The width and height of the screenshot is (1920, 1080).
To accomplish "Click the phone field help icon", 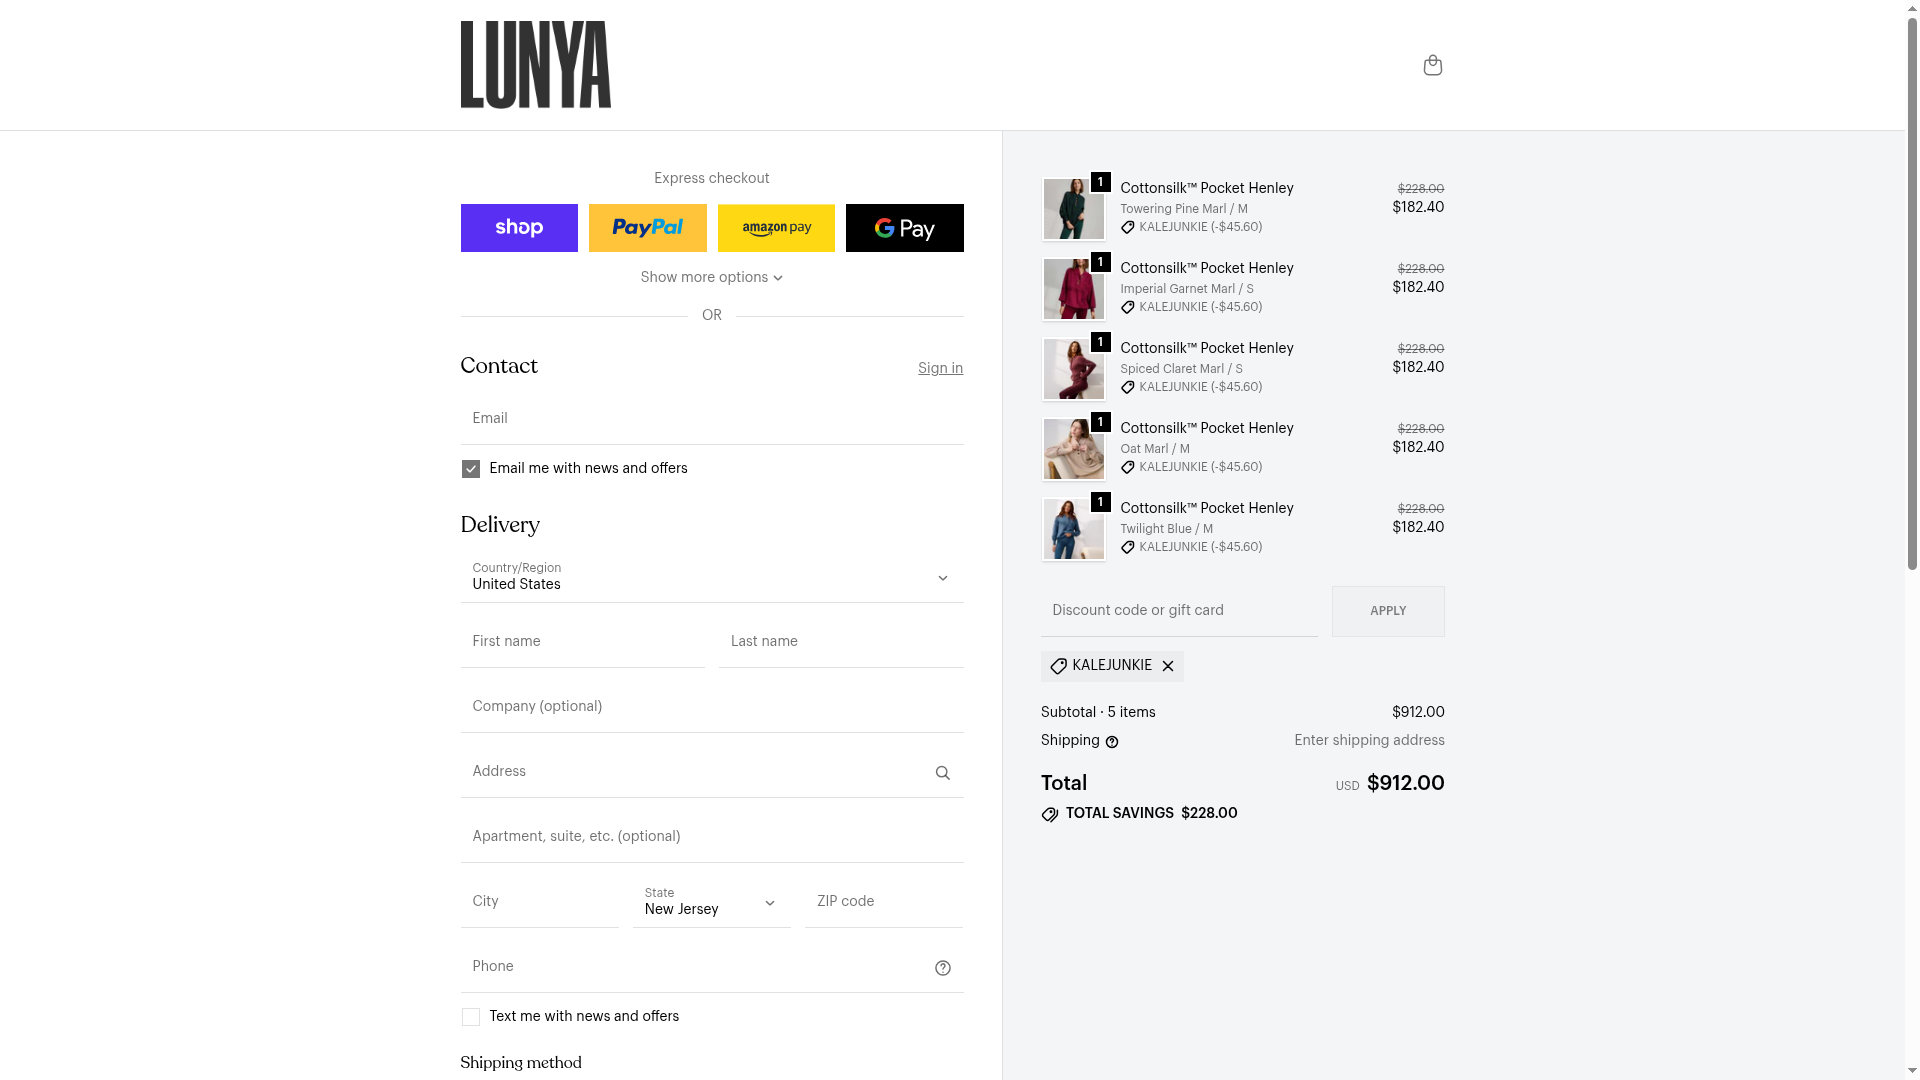I will (942, 968).
